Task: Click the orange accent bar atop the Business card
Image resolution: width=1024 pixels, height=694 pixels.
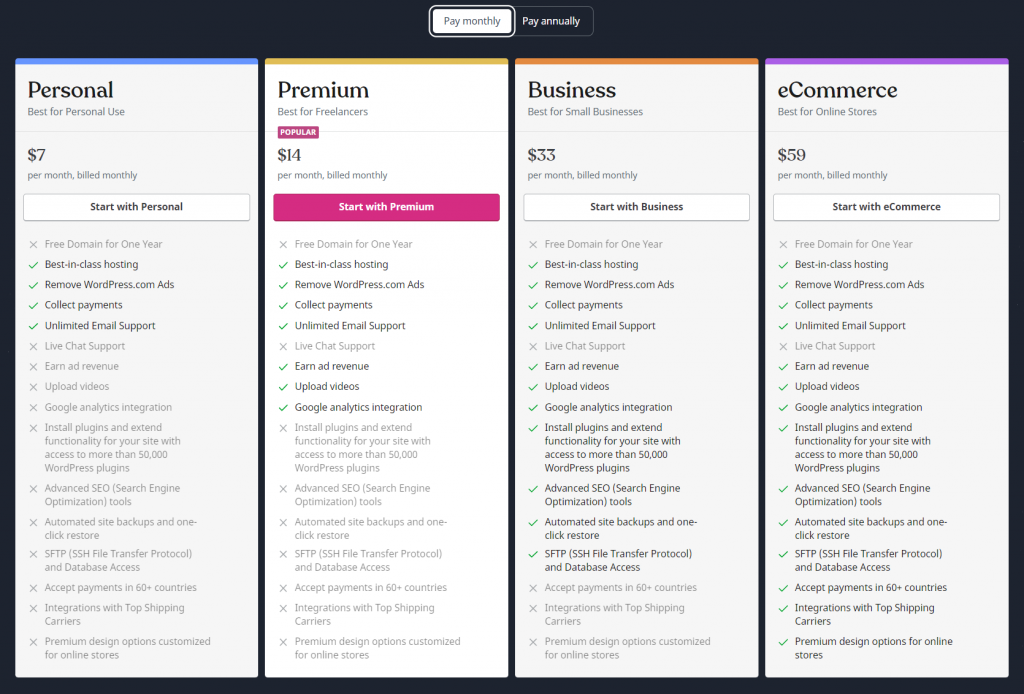Action: click(636, 60)
